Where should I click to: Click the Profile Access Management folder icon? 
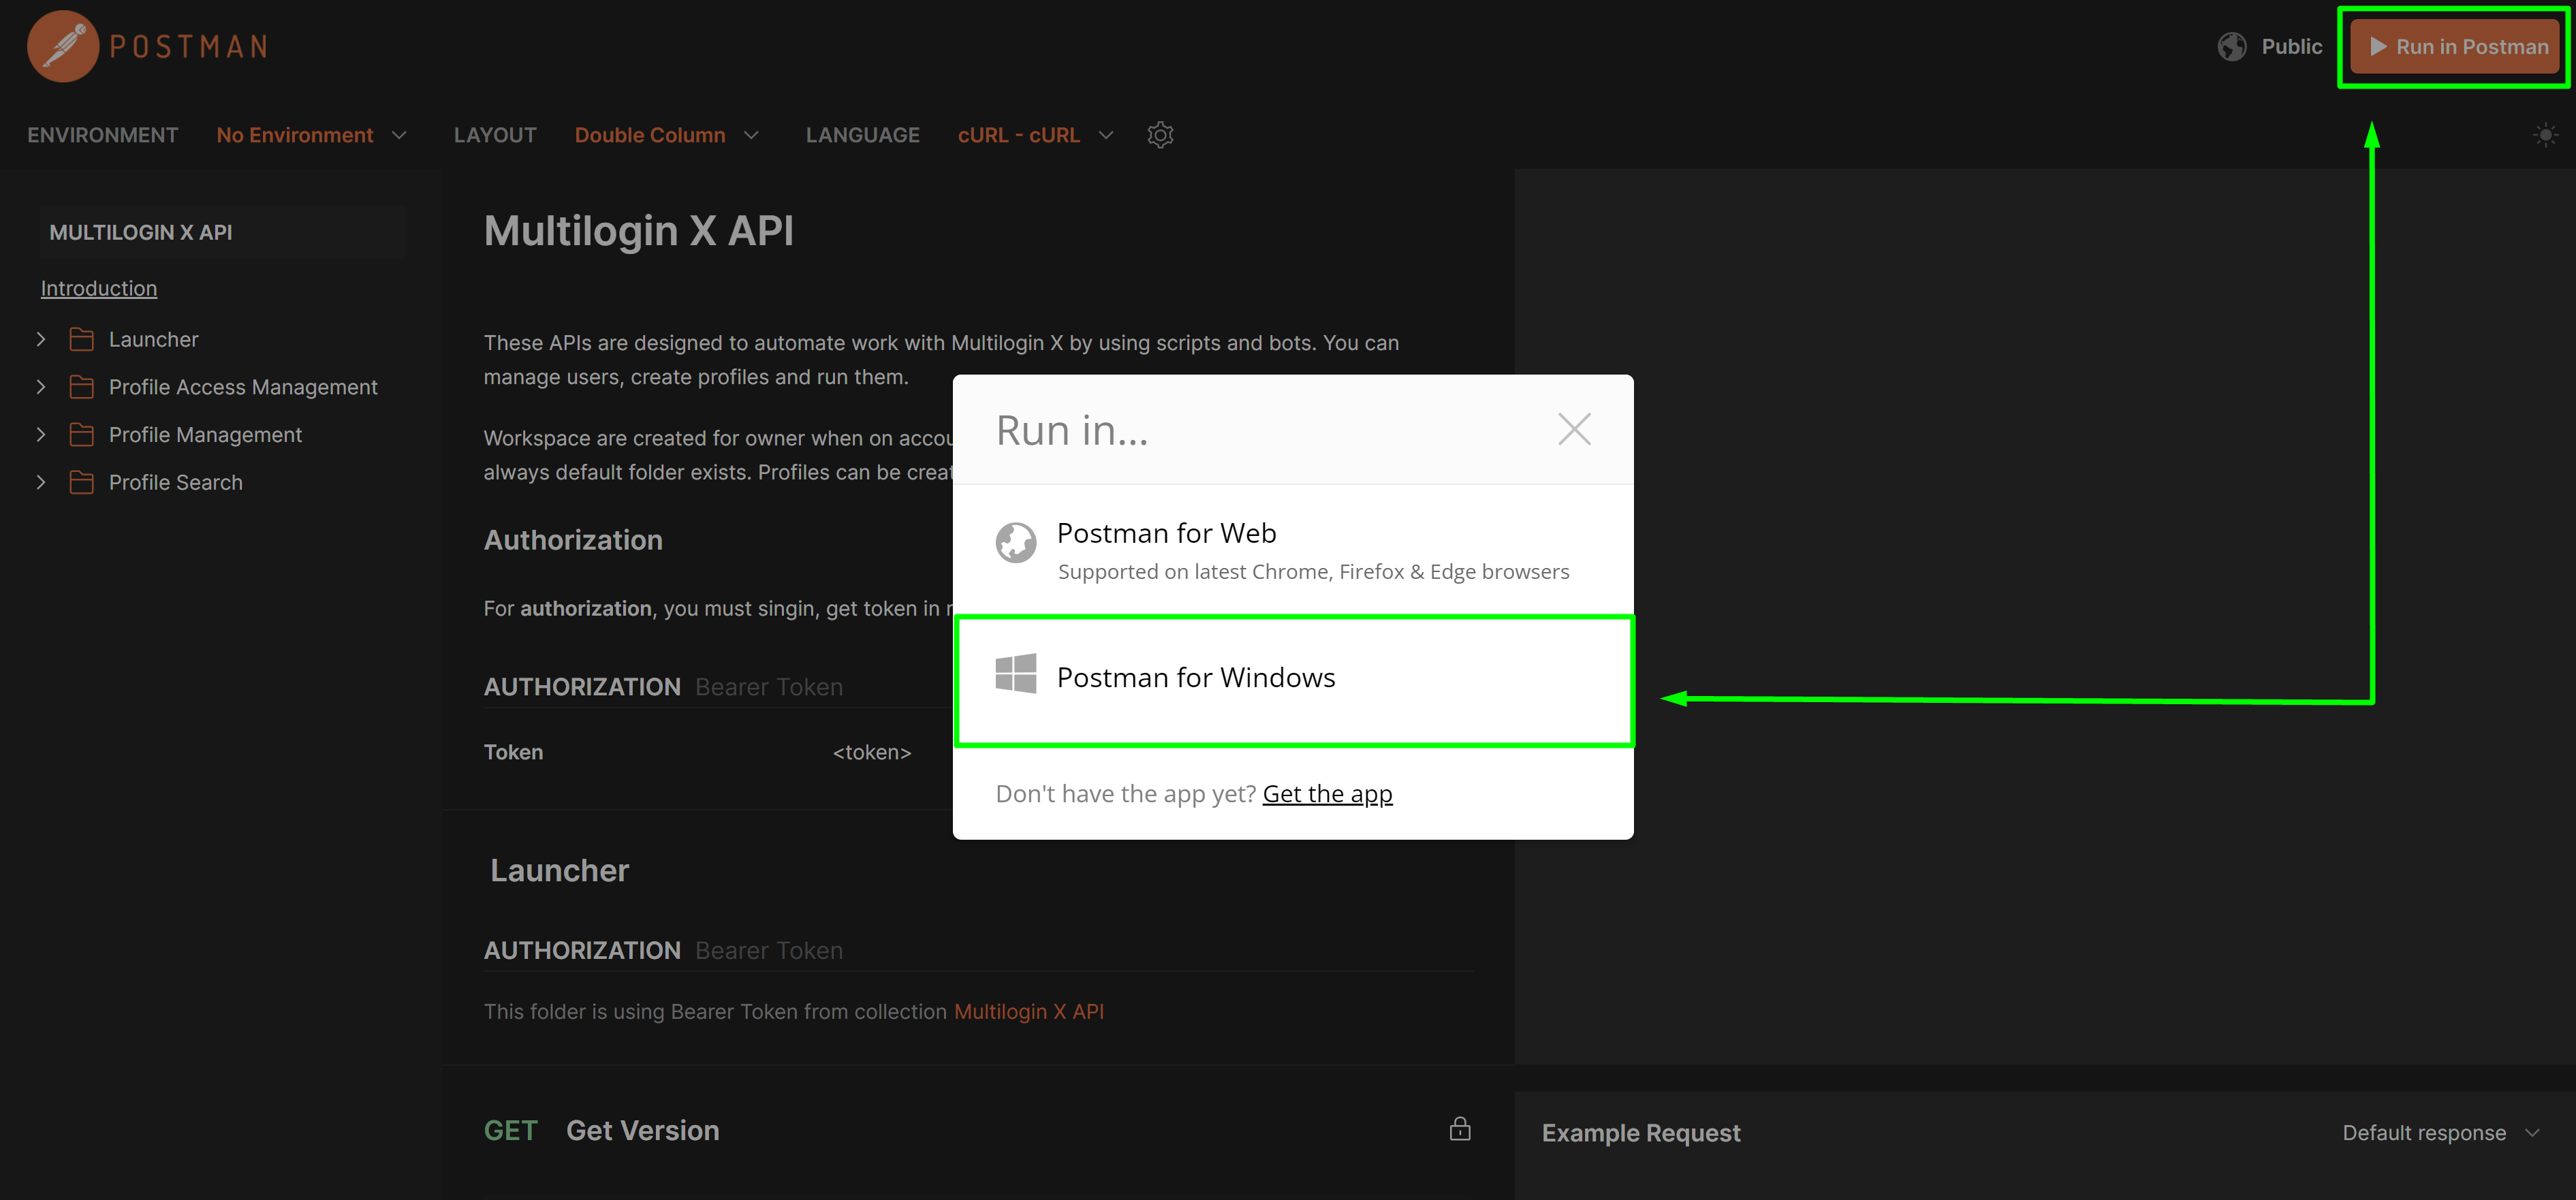(x=82, y=387)
